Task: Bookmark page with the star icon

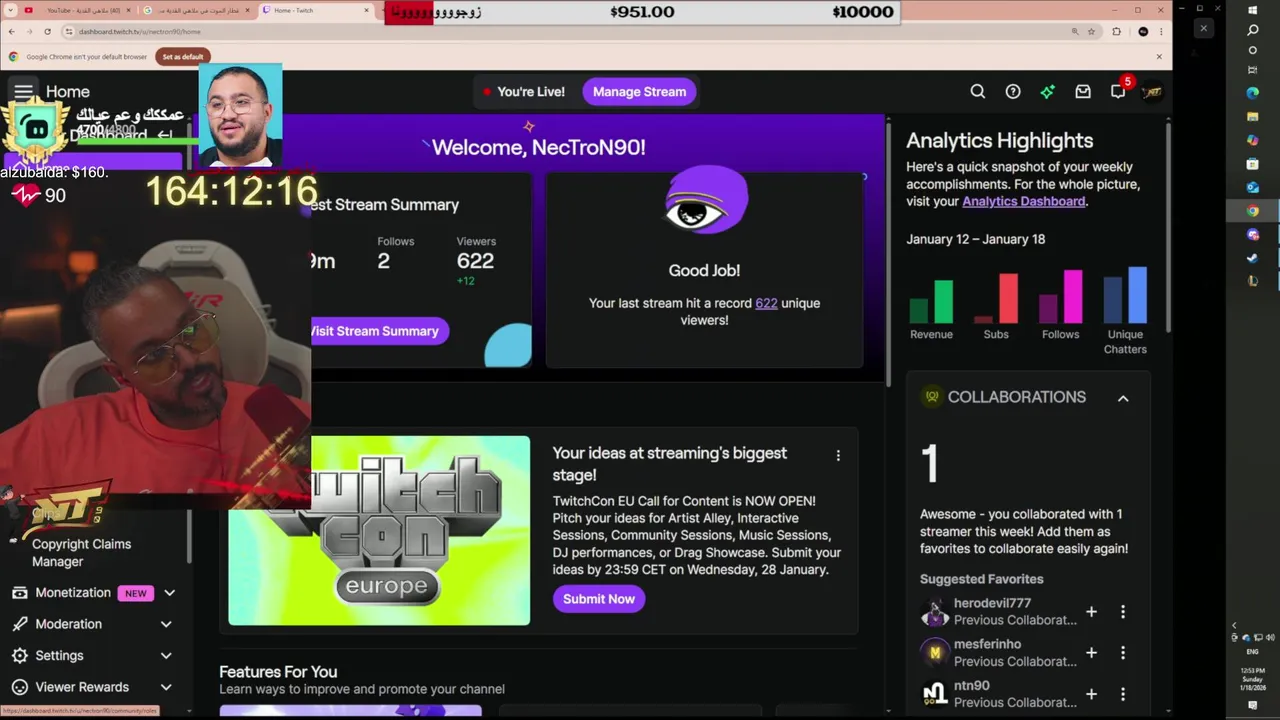Action: point(1090,31)
